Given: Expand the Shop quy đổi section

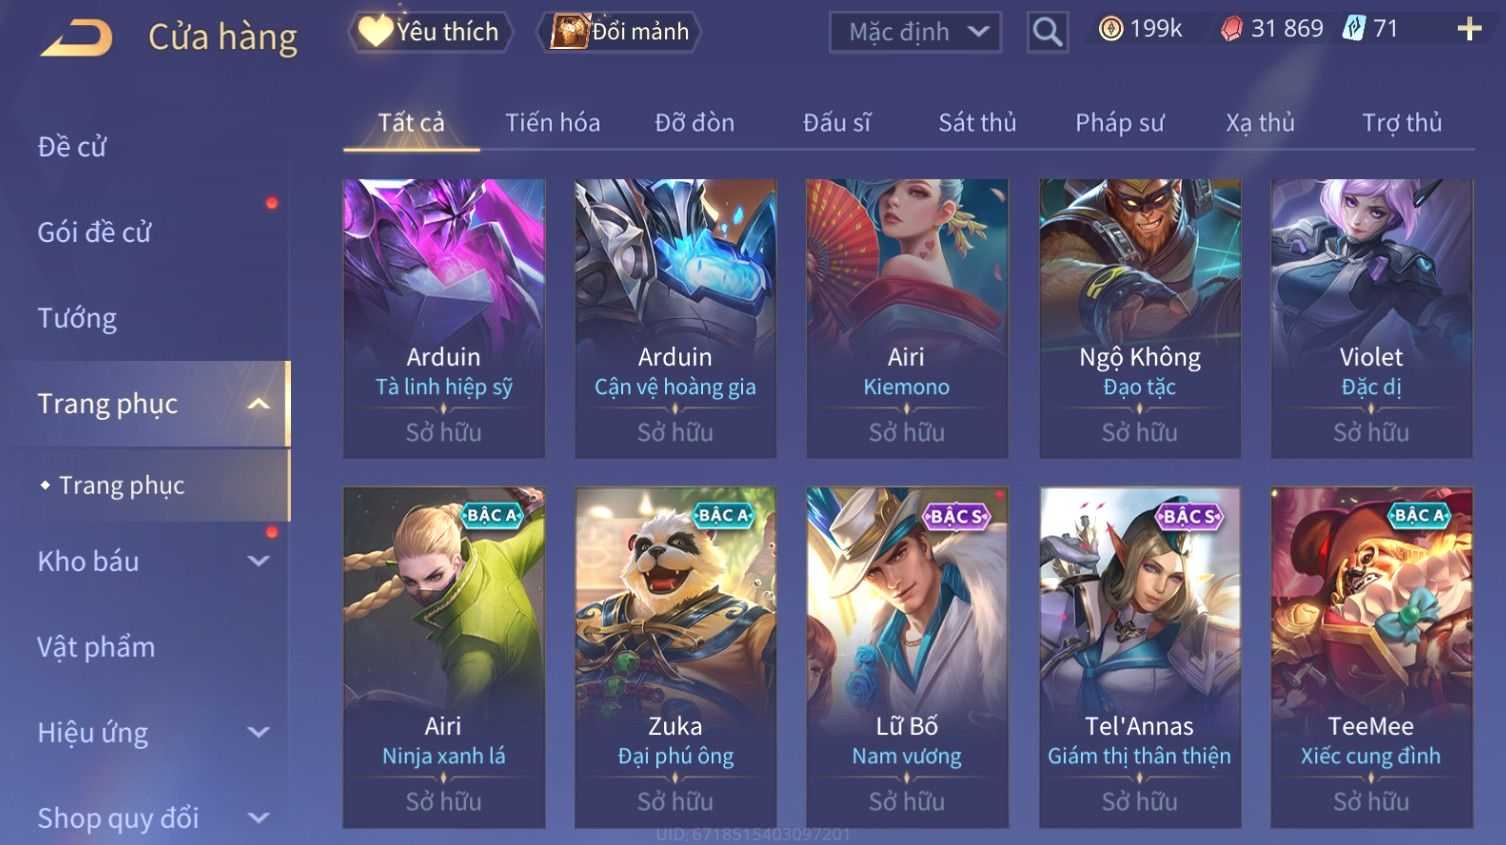Looking at the screenshot, I should coord(258,818).
